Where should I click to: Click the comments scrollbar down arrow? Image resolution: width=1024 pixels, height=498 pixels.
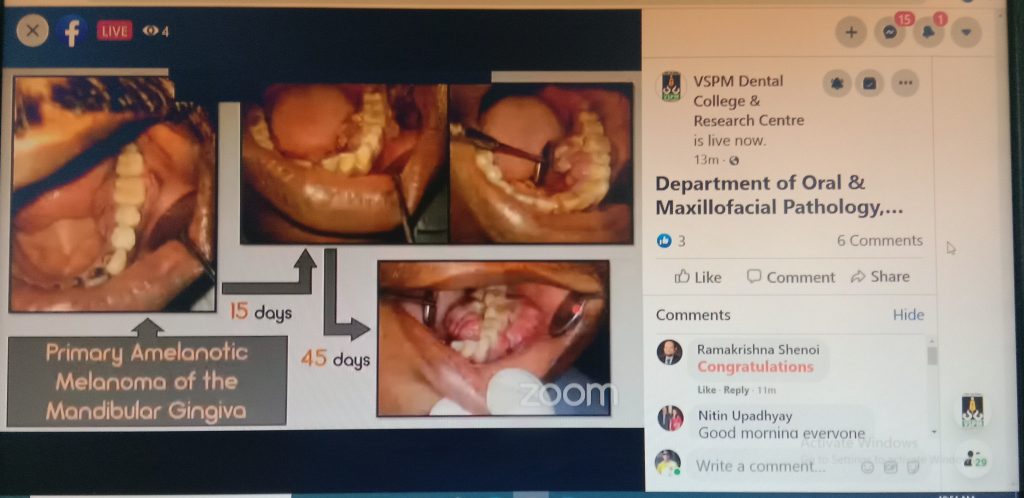click(932, 432)
